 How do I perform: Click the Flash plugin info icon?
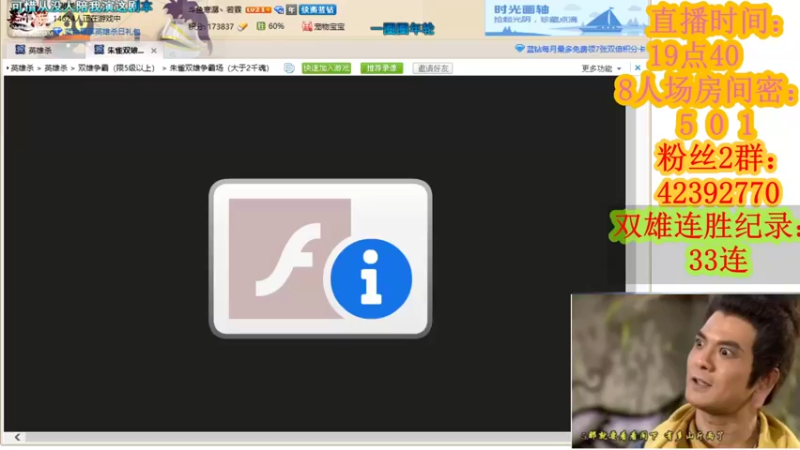click(x=320, y=259)
